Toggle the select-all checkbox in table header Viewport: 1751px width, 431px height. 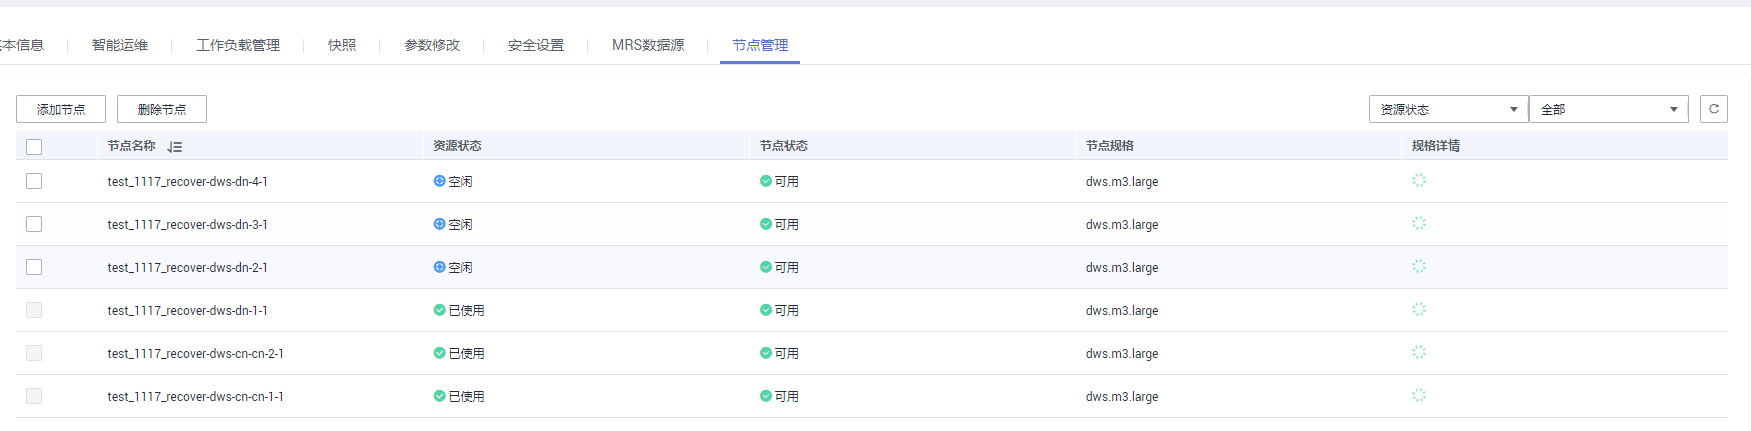[x=34, y=147]
